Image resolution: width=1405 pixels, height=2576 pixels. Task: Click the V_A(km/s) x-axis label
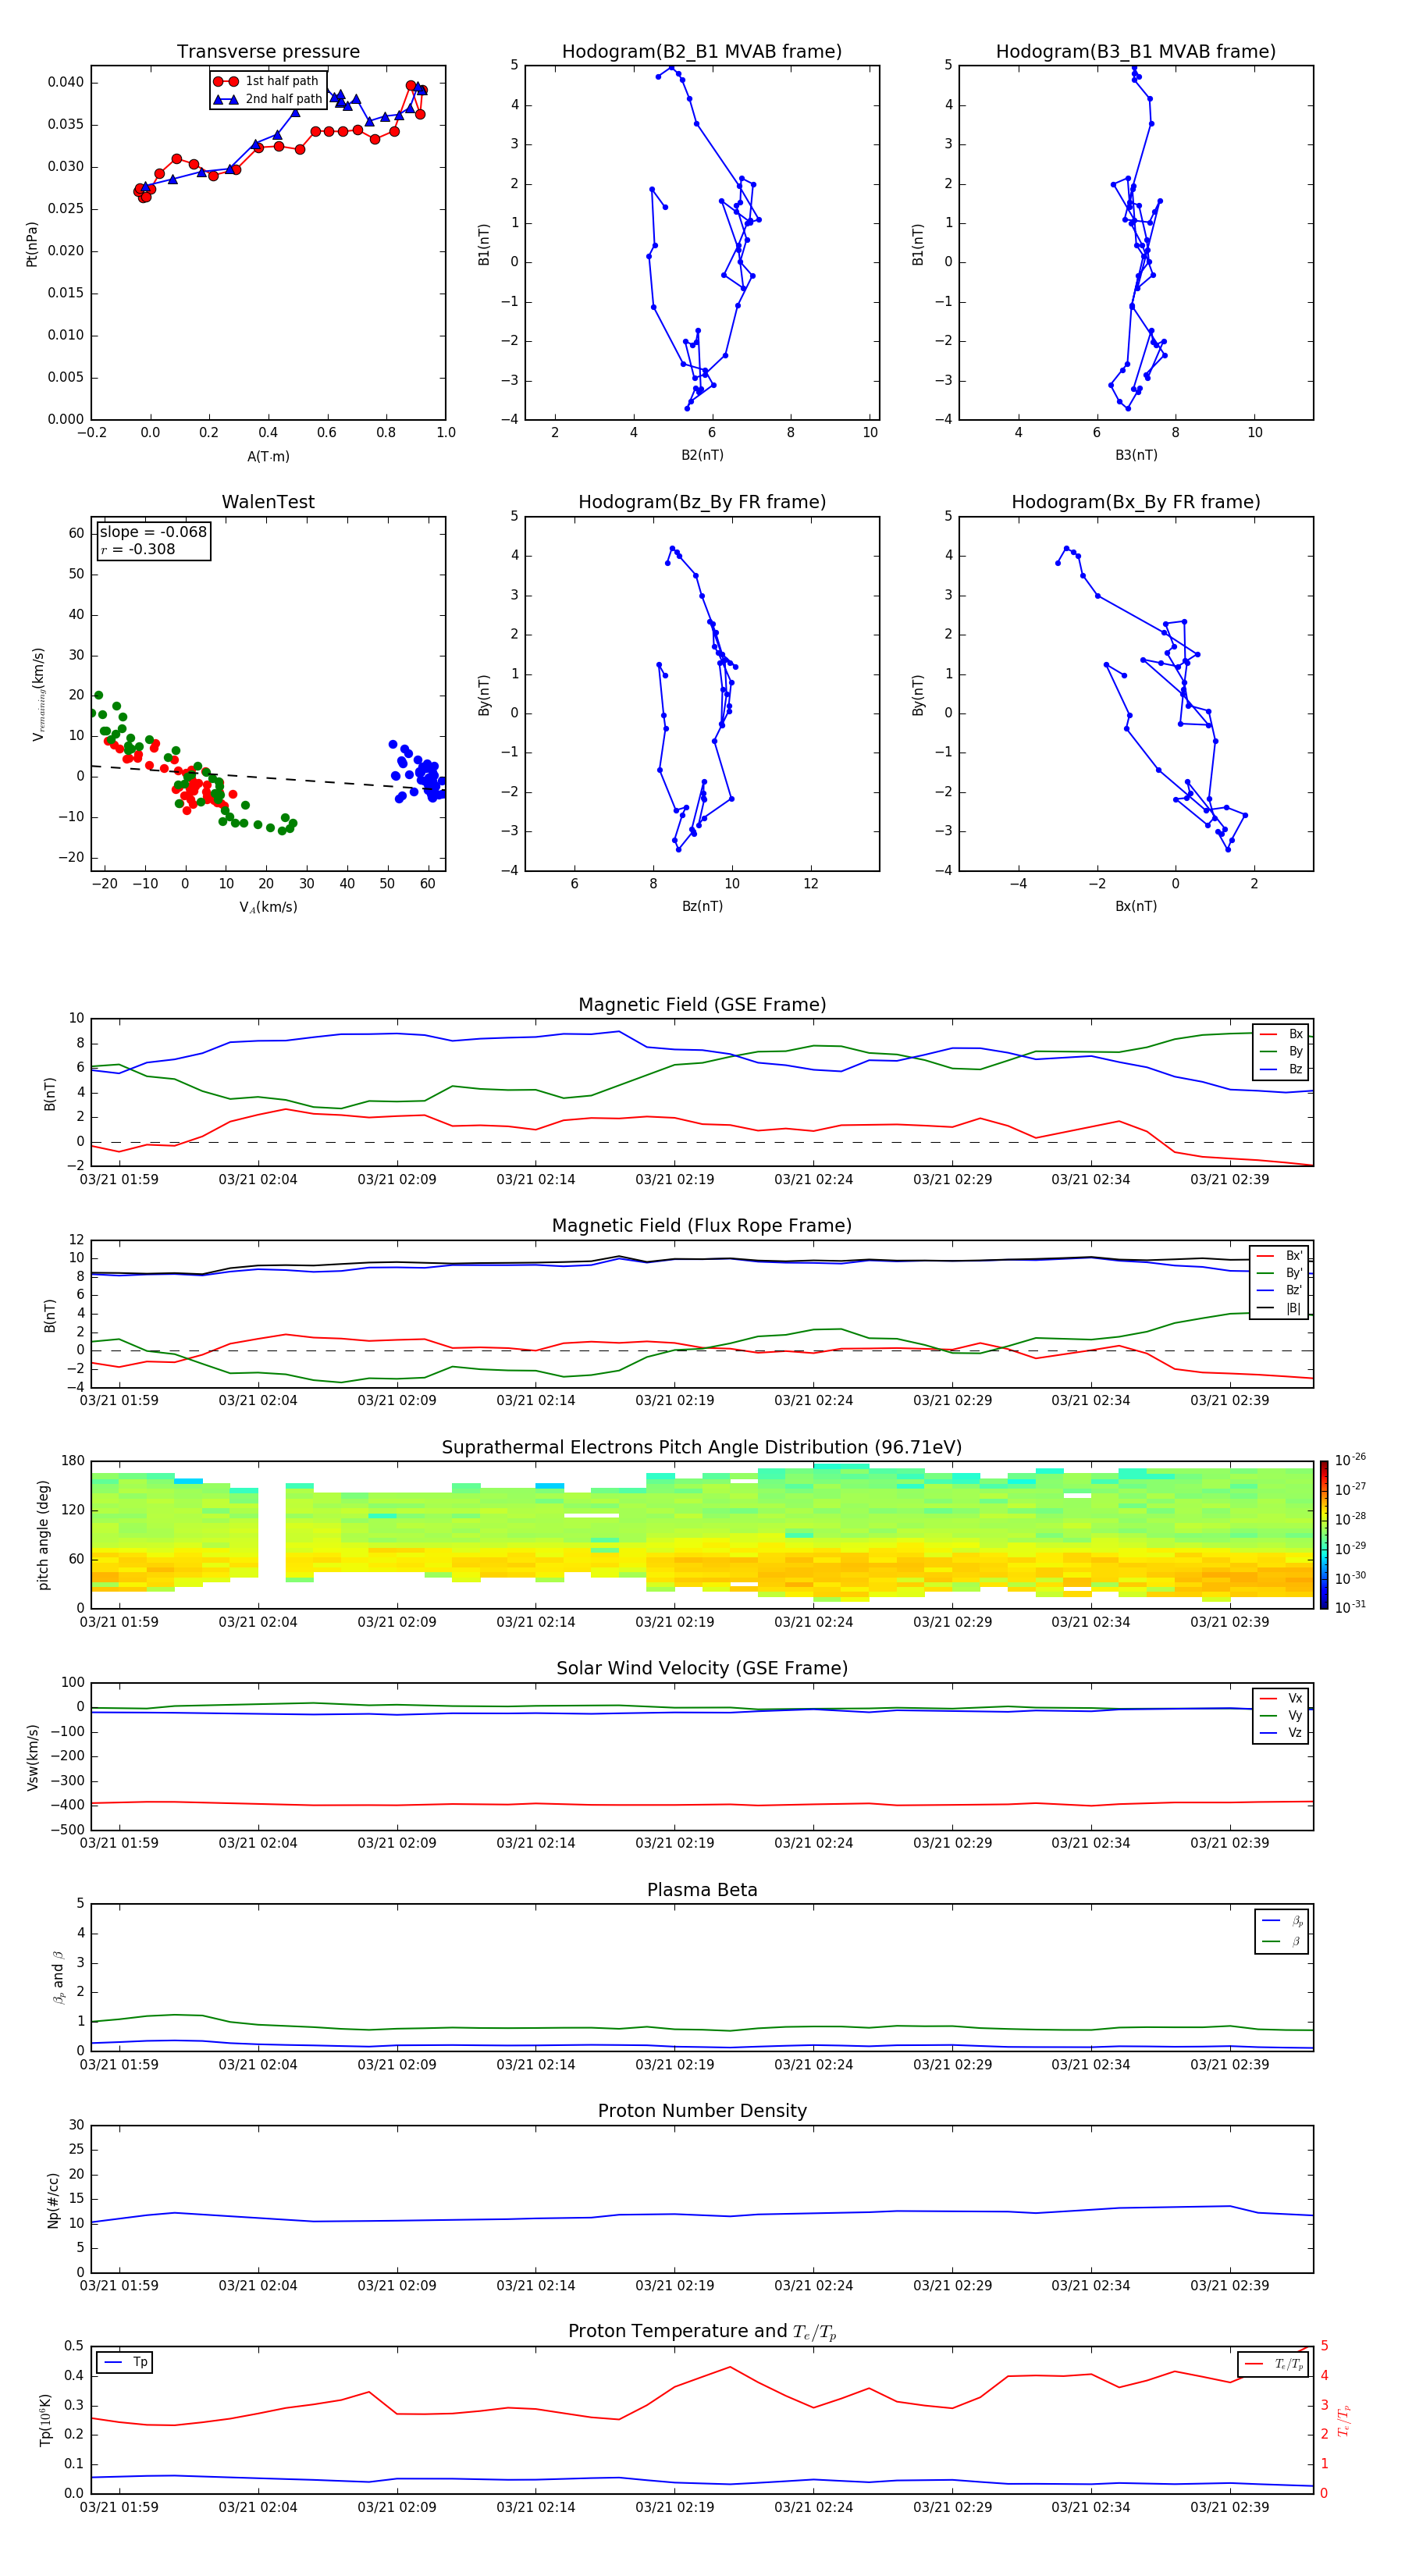tap(268, 907)
